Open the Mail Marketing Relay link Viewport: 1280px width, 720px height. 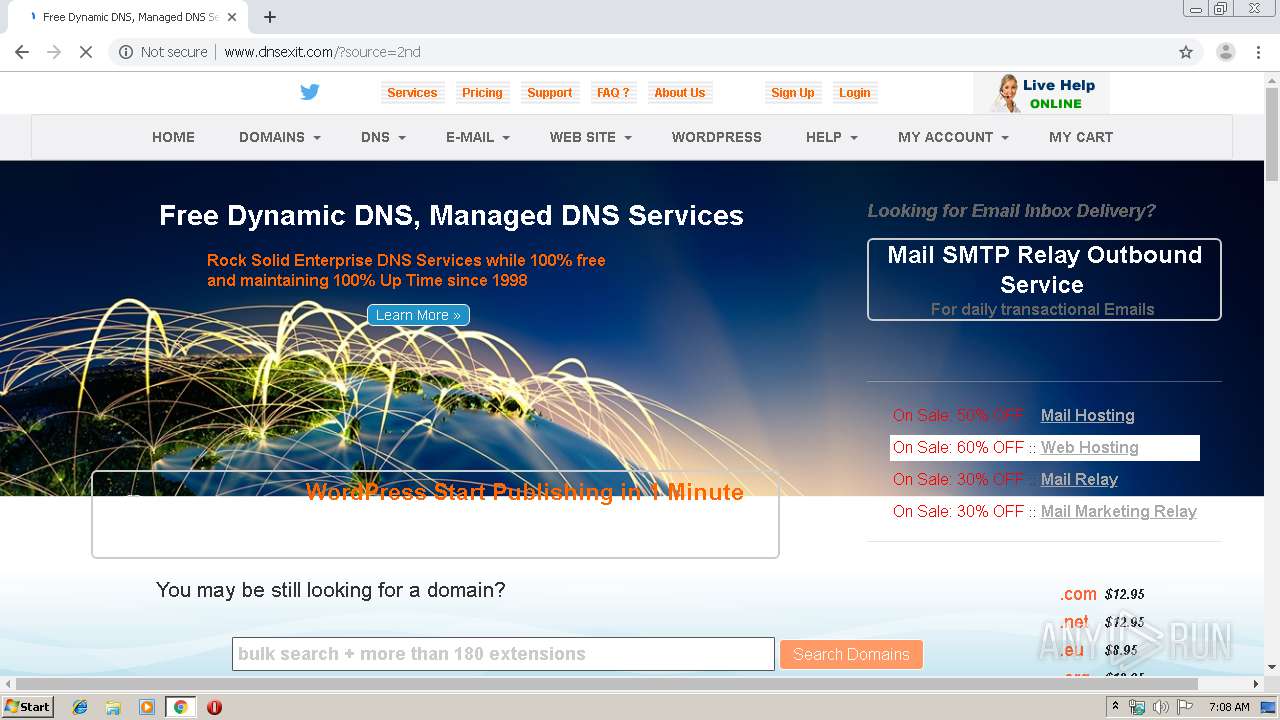[x=1118, y=511]
